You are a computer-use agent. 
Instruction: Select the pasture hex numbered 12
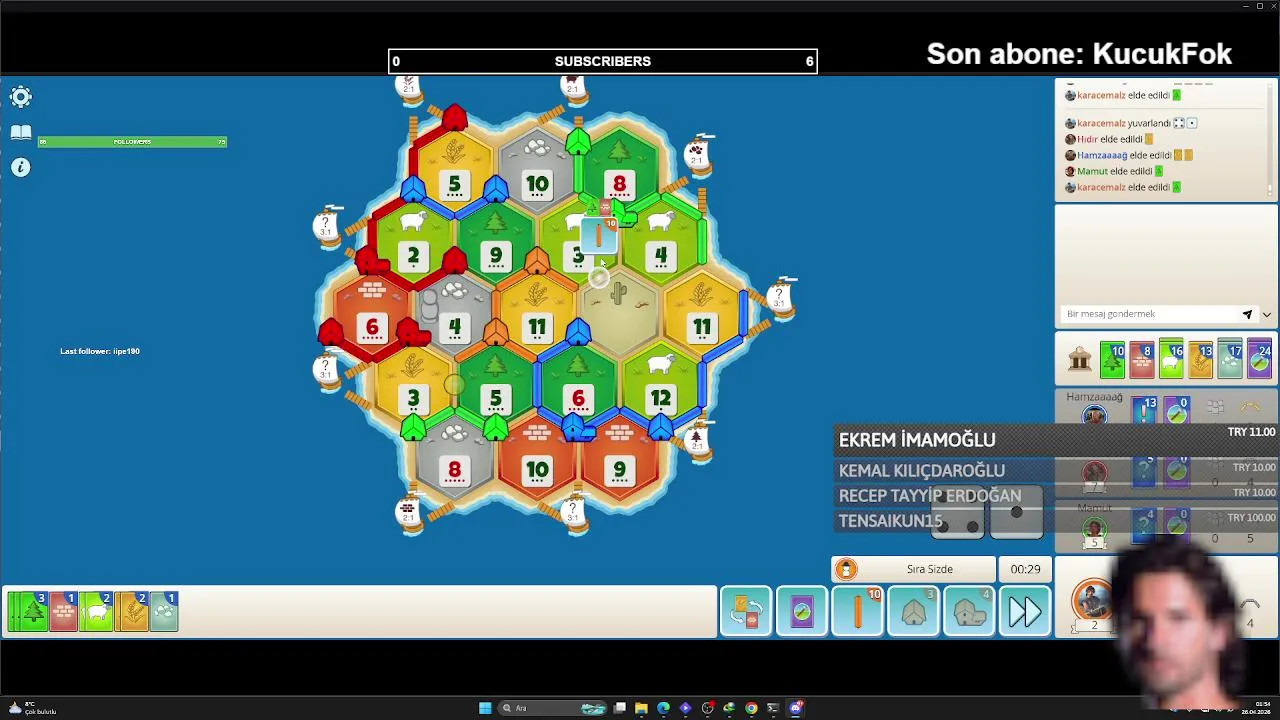[660, 388]
